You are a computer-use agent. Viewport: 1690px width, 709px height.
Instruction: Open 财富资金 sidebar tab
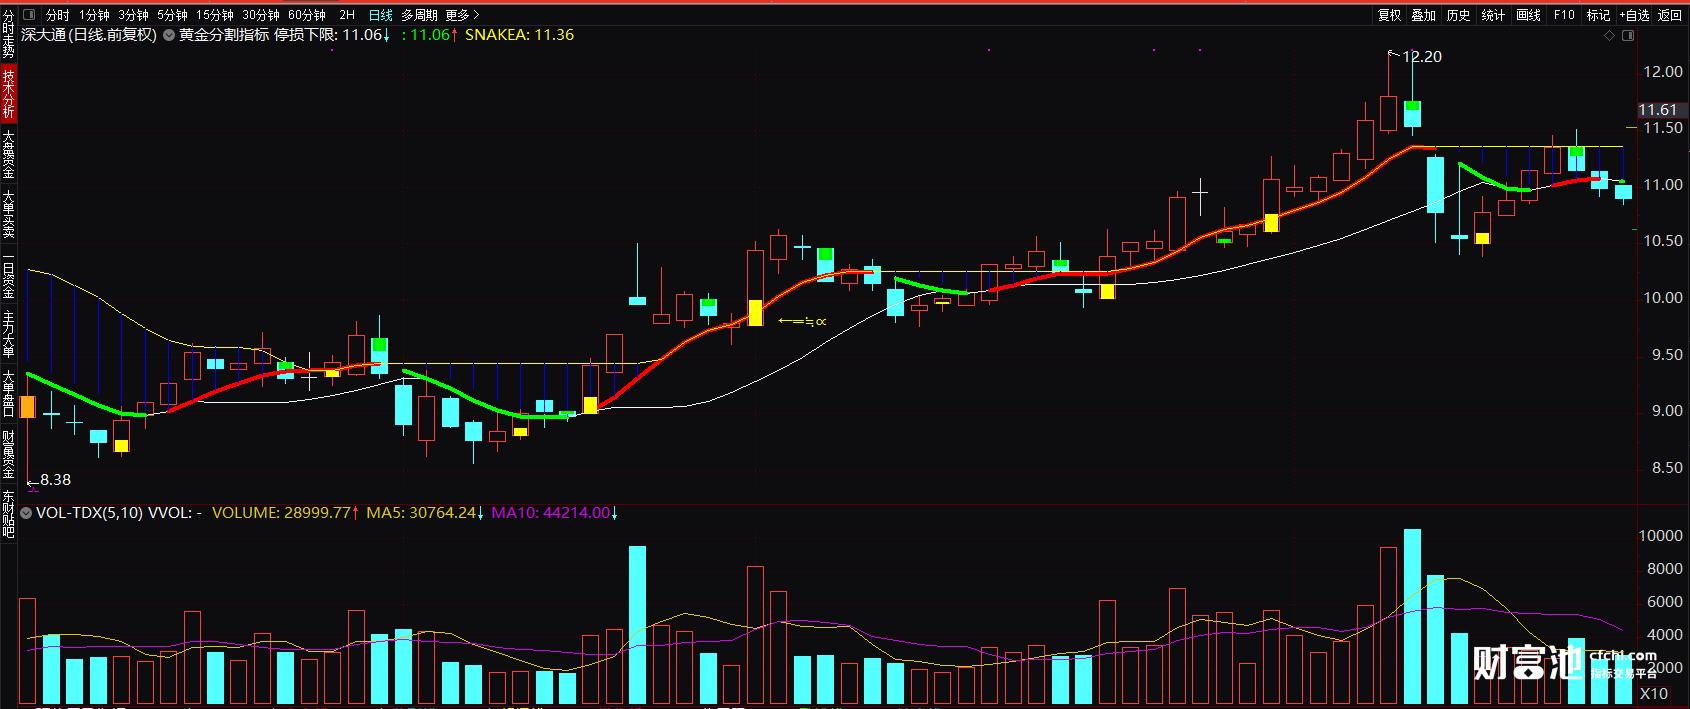click(8, 455)
